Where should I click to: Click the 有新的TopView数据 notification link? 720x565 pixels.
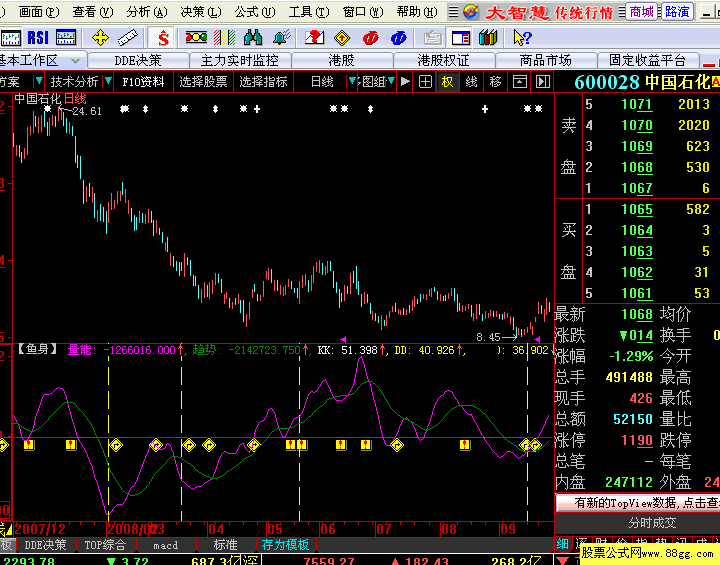click(x=638, y=503)
